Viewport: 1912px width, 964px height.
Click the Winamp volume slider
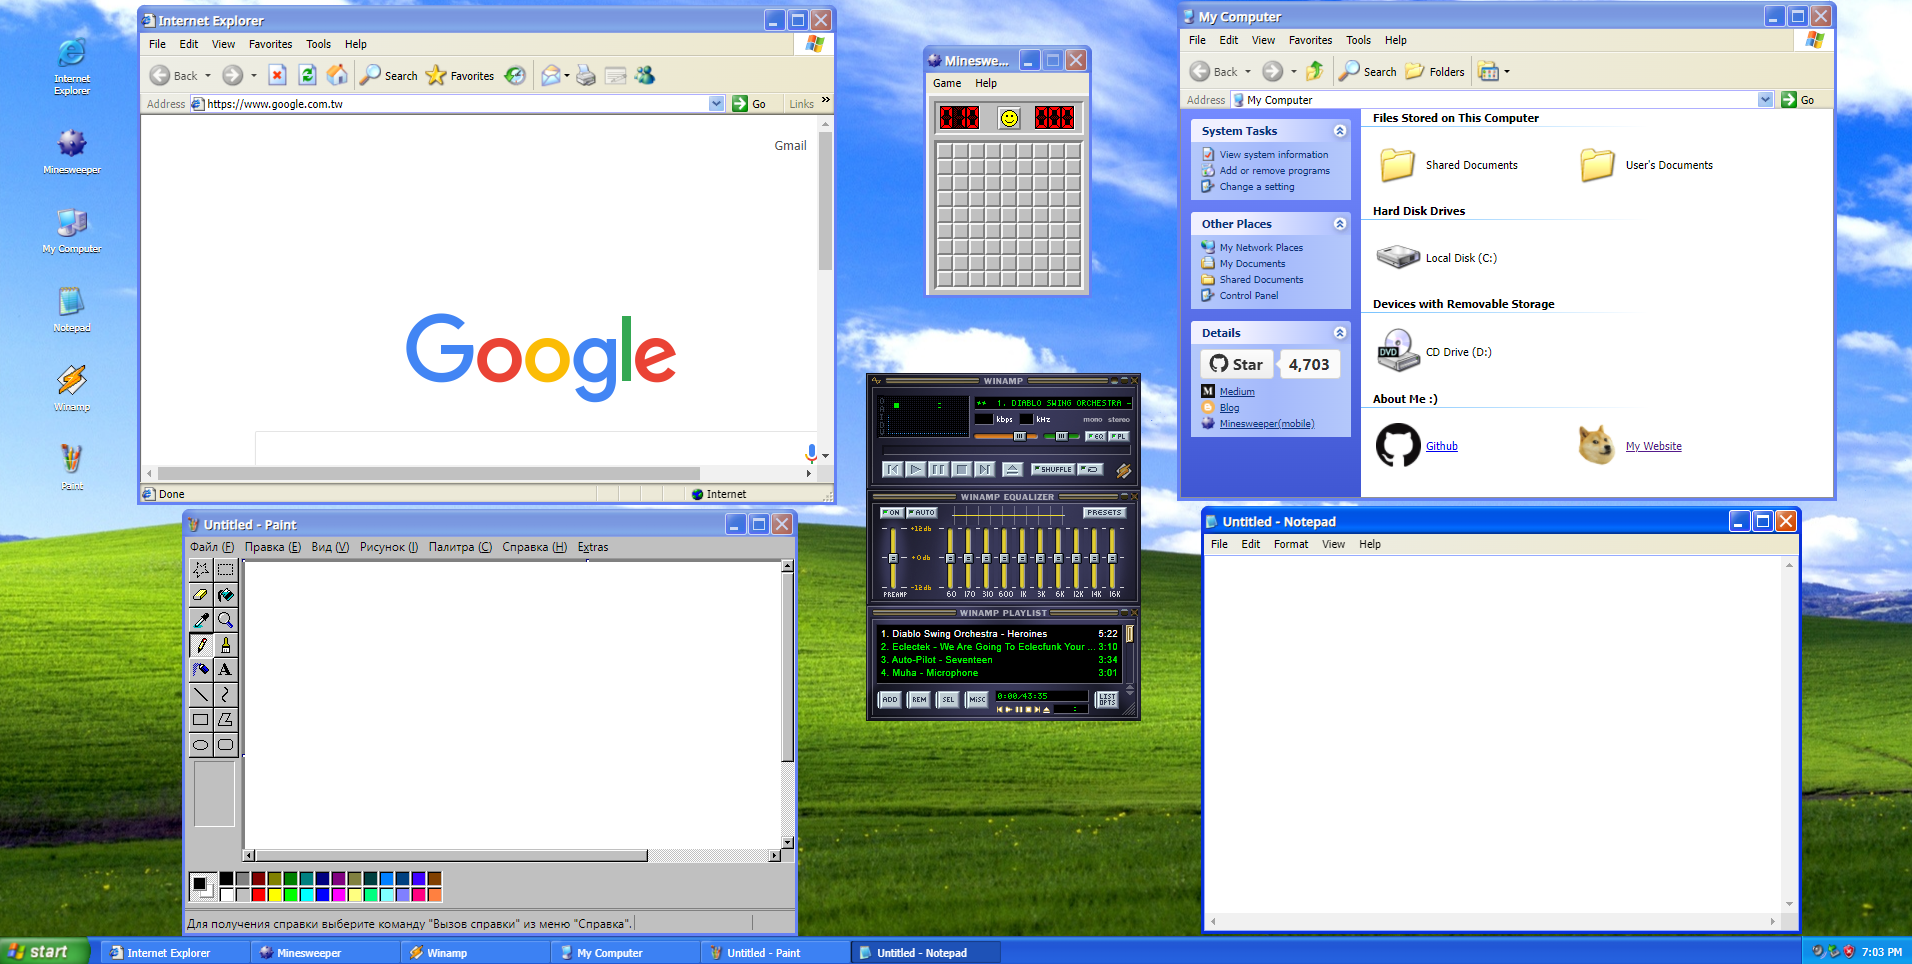1007,436
